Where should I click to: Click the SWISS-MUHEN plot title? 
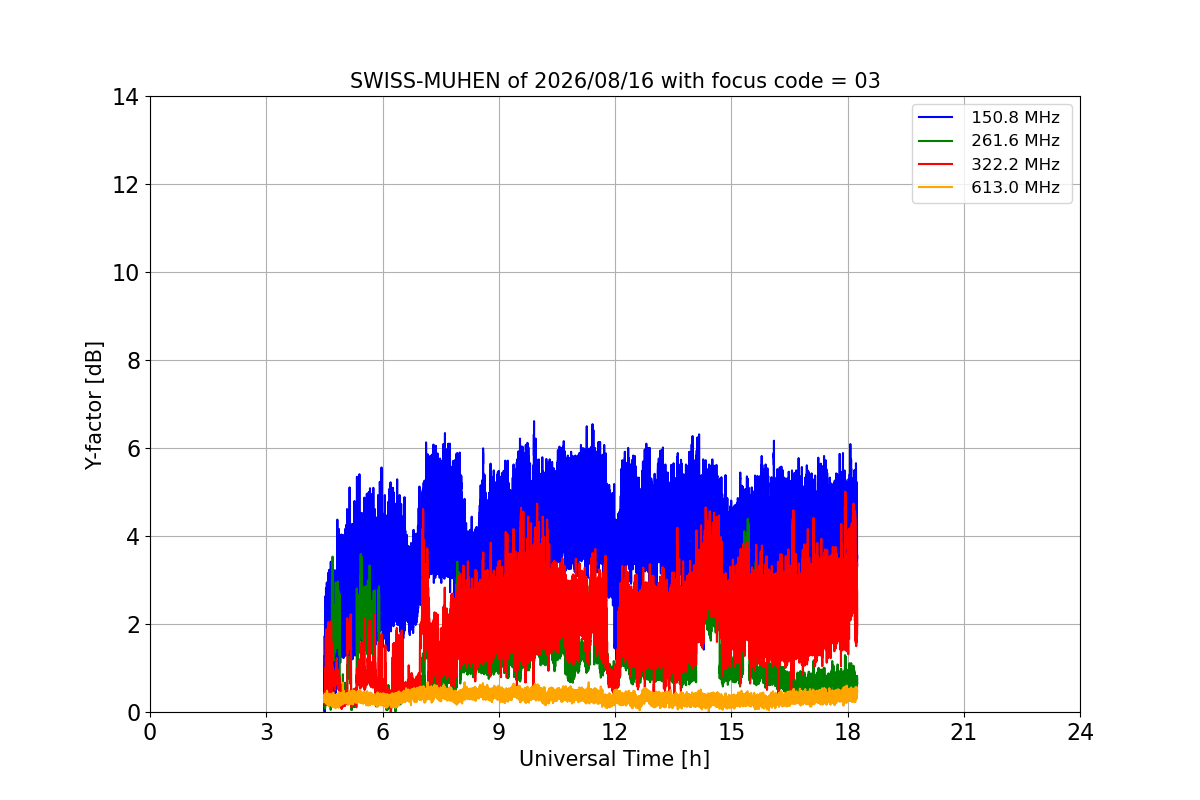615,81
